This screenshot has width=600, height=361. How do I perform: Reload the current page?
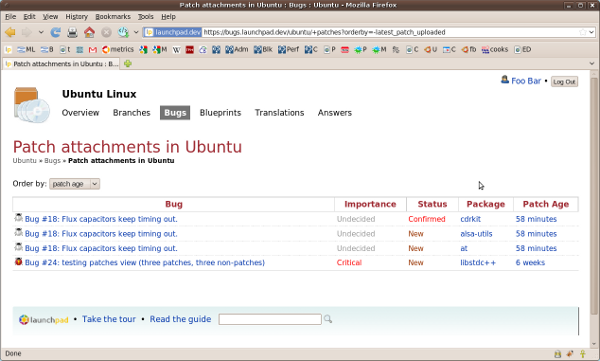pyautogui.click(x=55, y=33)
